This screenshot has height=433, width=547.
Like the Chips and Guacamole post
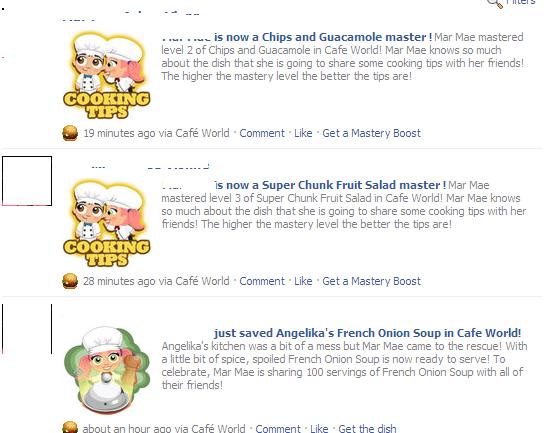tap(303, 133)
